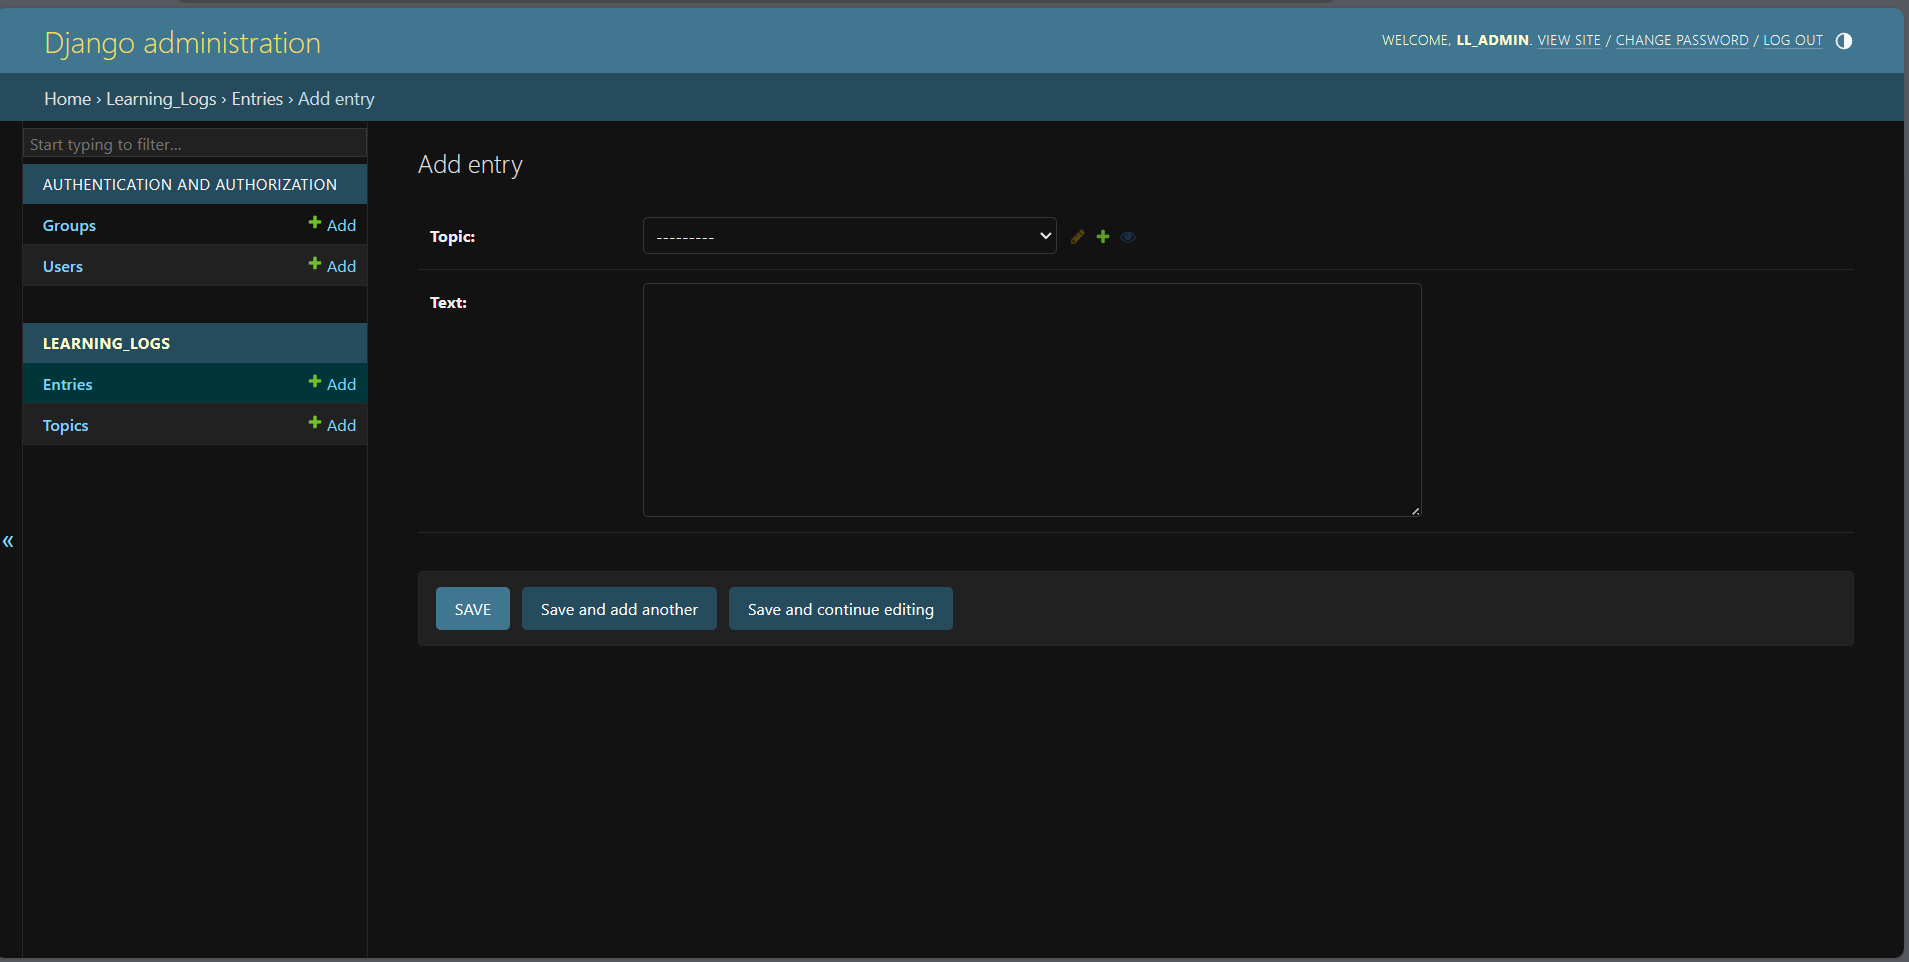Screen dimensions: 1909x962
Task: Click the SAVE button
Action: pyautogui.click(x=473, y=609)
